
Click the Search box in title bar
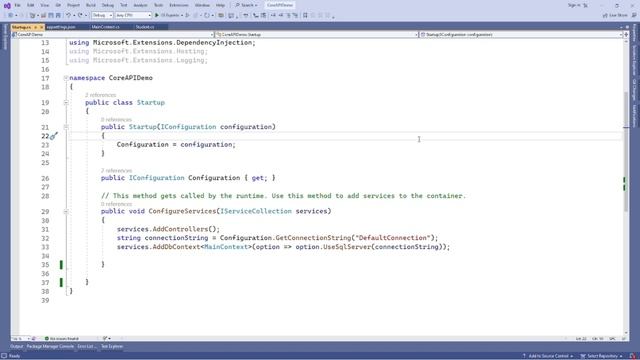point(247,5)
